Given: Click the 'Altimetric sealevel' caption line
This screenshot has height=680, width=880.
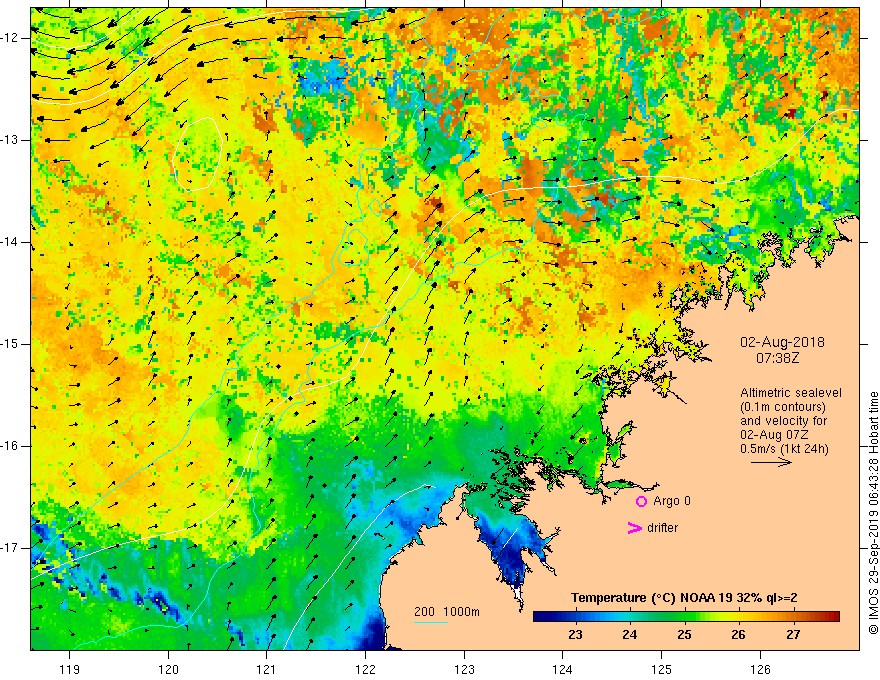Looking at the screenshot, I should click(x=791, y=393).
